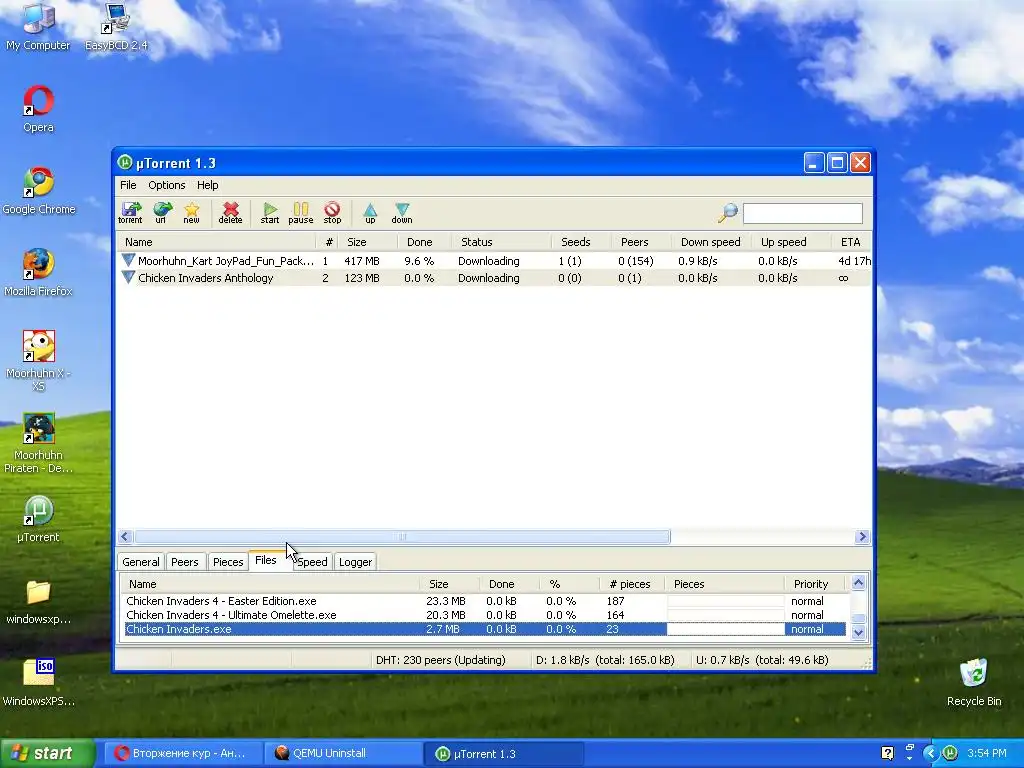This screenshot has height=768, width=1024.
Task: Click files list scrollbar down arrow
Action: pos(859,632)
